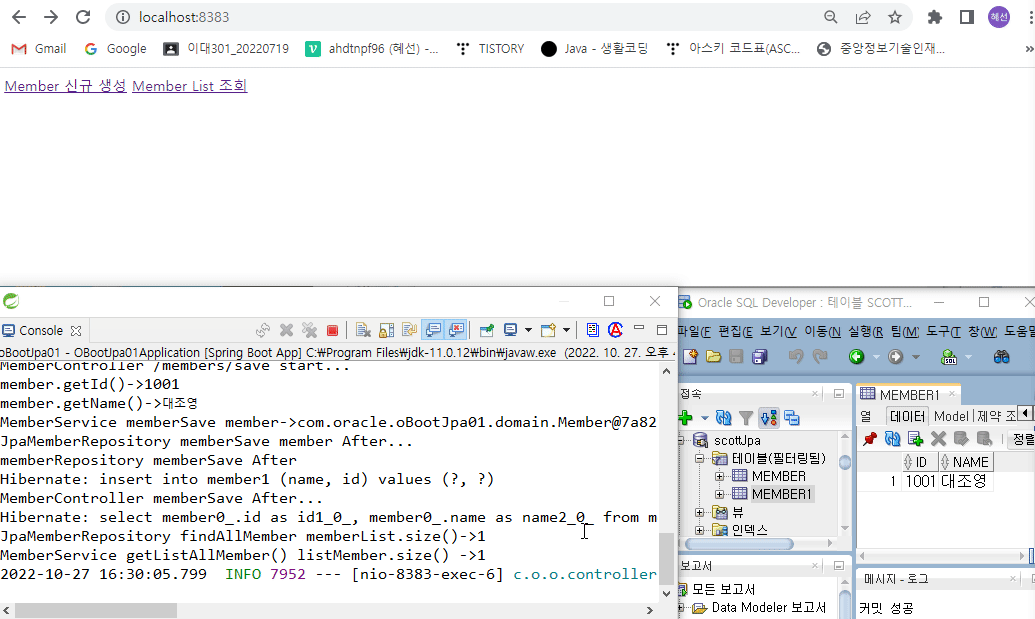Open SQL Worksheet dropdown arrow
The width and height of the screenshot is (1035, 619).
coord(968,357)
